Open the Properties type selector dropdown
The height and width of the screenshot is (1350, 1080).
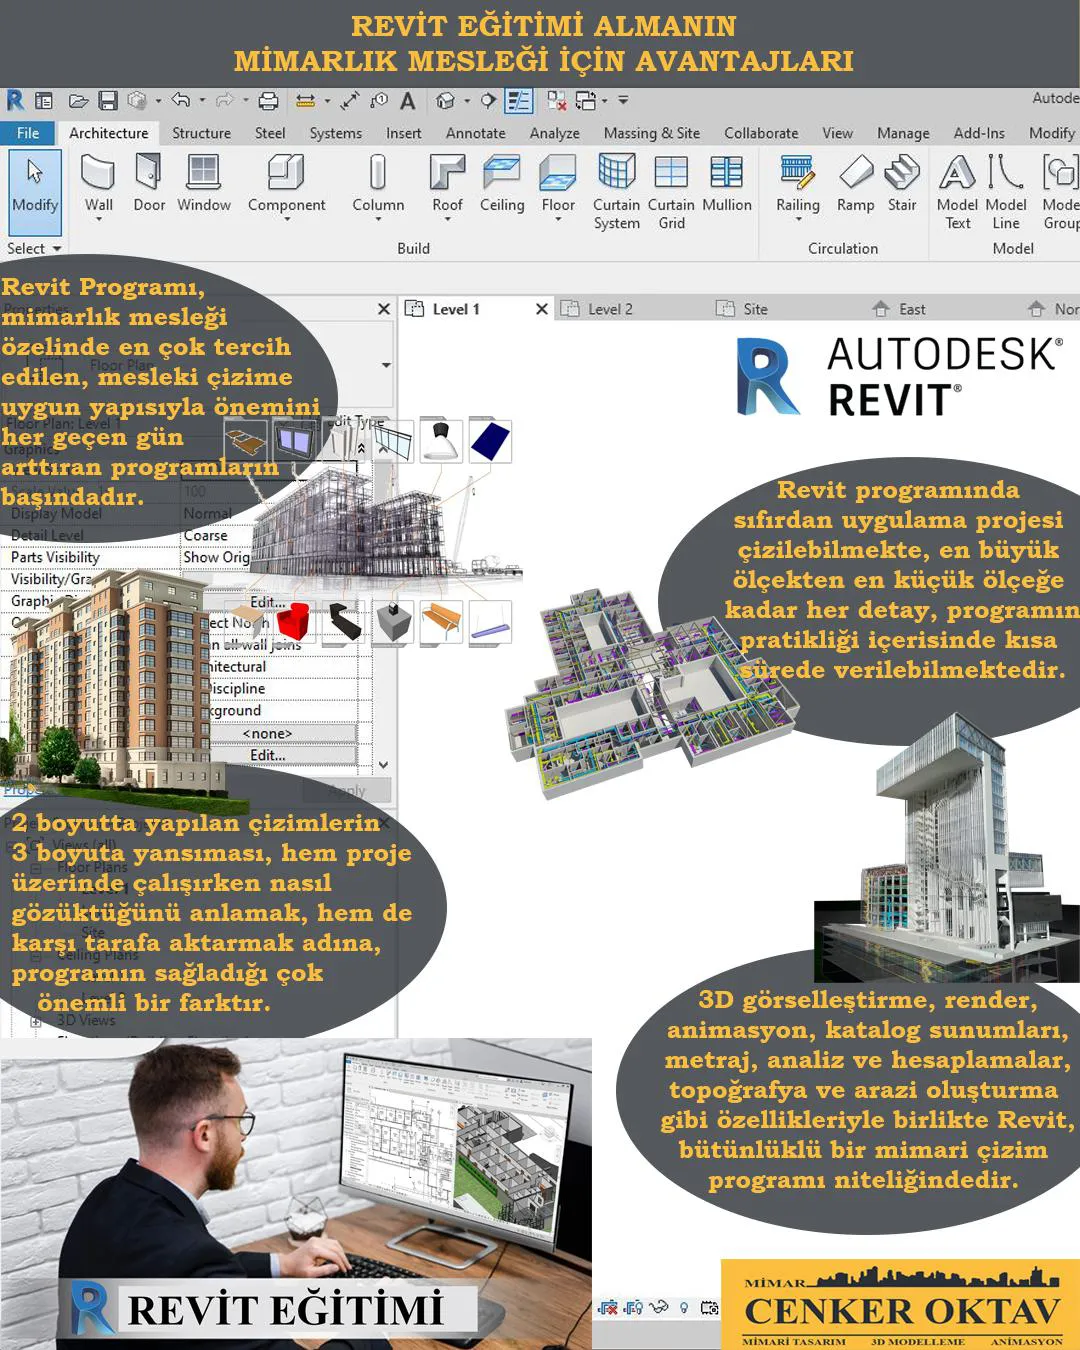[x=386, y=365]
